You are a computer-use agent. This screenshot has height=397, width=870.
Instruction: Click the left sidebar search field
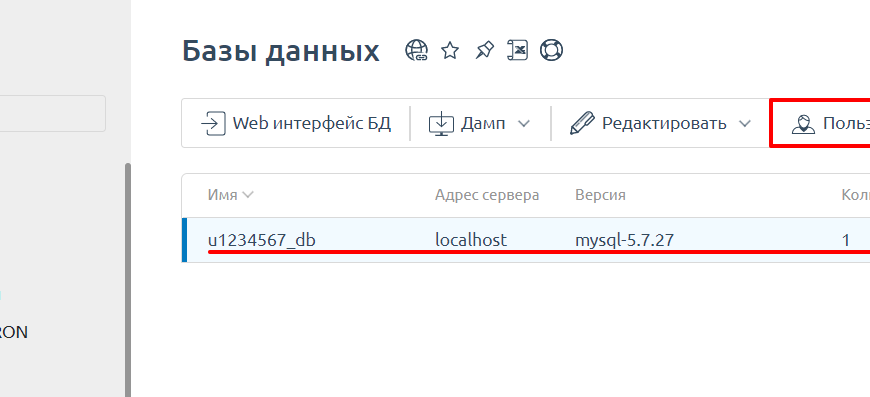(x=53, y=114)
